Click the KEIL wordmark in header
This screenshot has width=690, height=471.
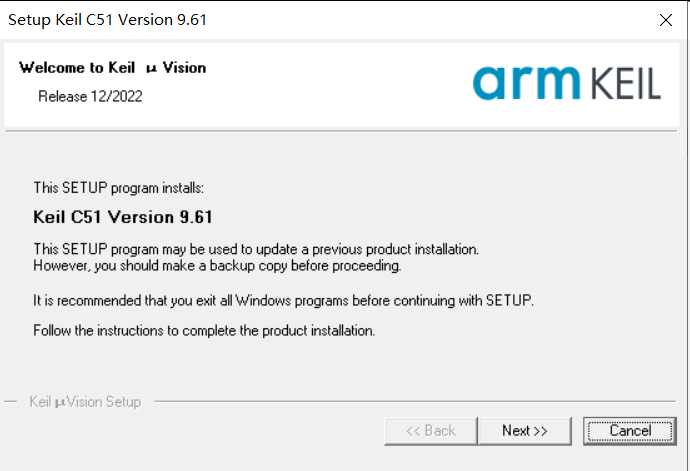625,83
